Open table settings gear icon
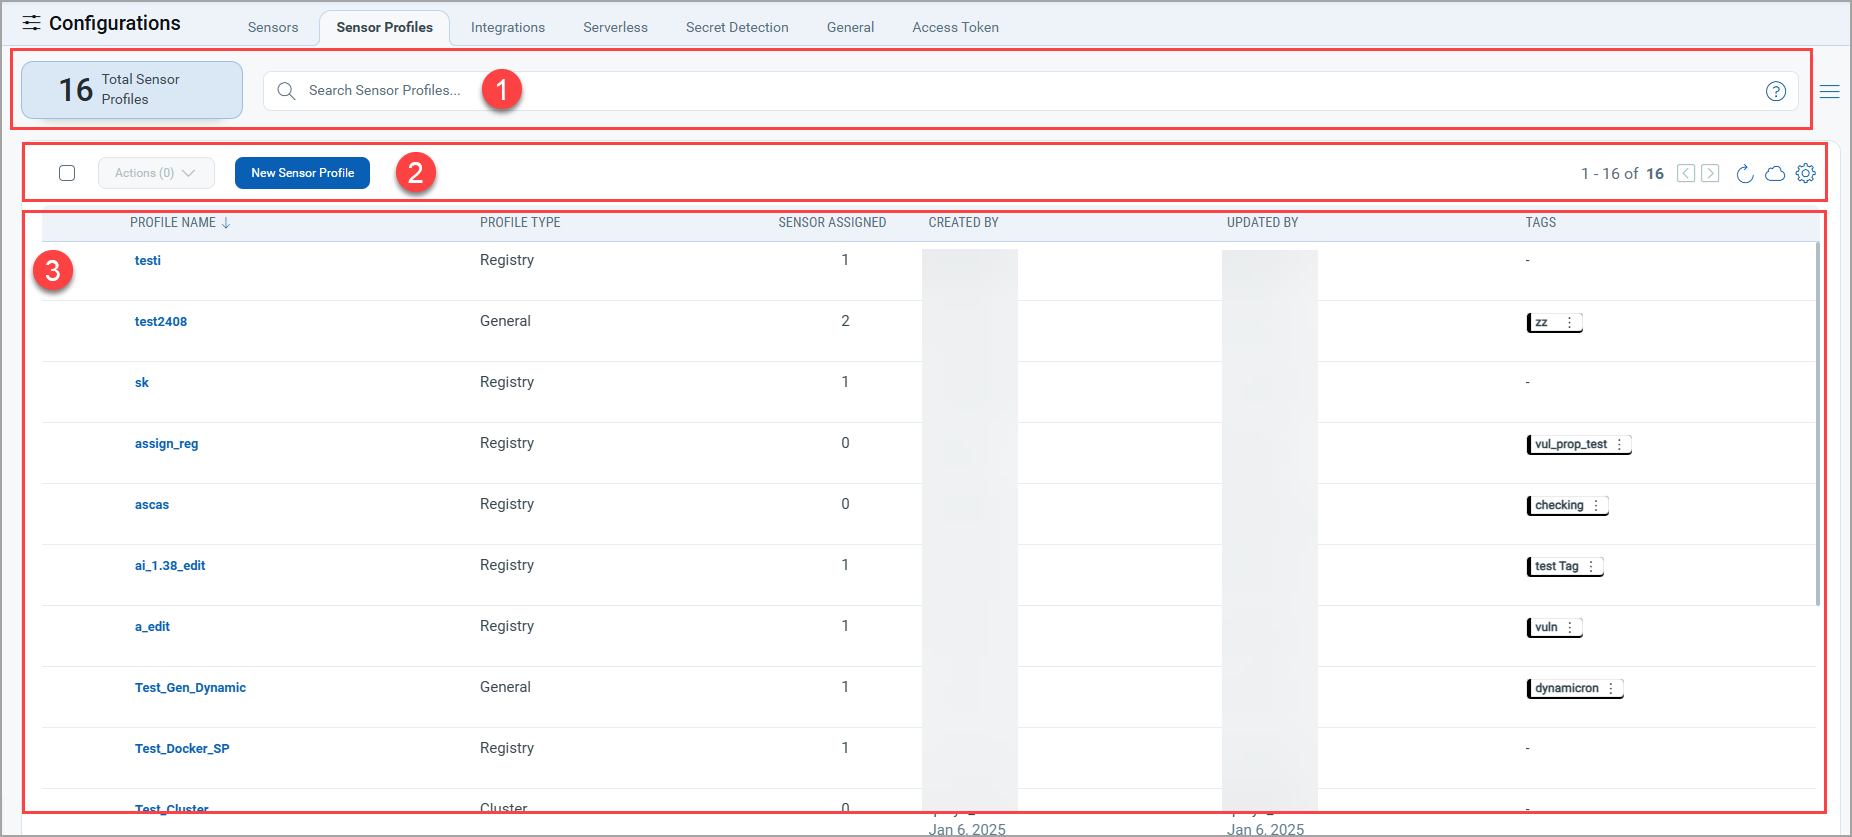 (x=1805, y=173)
